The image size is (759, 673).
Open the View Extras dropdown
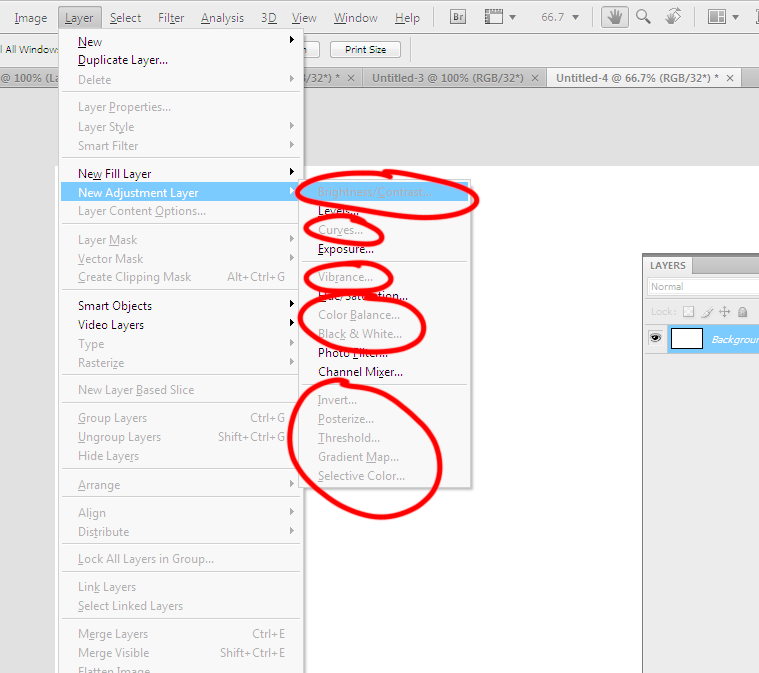[500, 17]
